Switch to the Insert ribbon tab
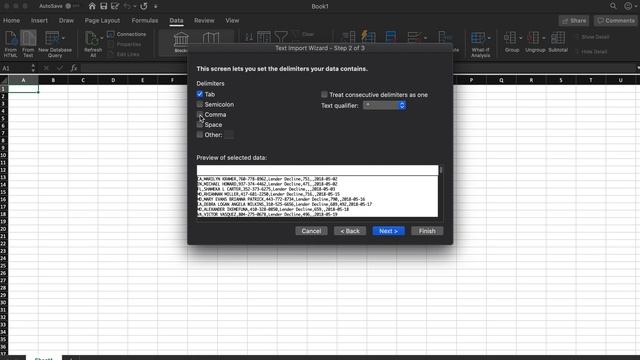This screenshot has width=640, height=360. coord(39,20)
